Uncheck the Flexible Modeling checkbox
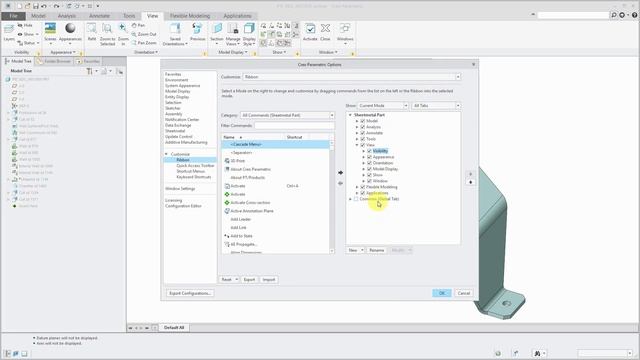The height and width of the screenshot is (360, 640). tap(362, 187)
